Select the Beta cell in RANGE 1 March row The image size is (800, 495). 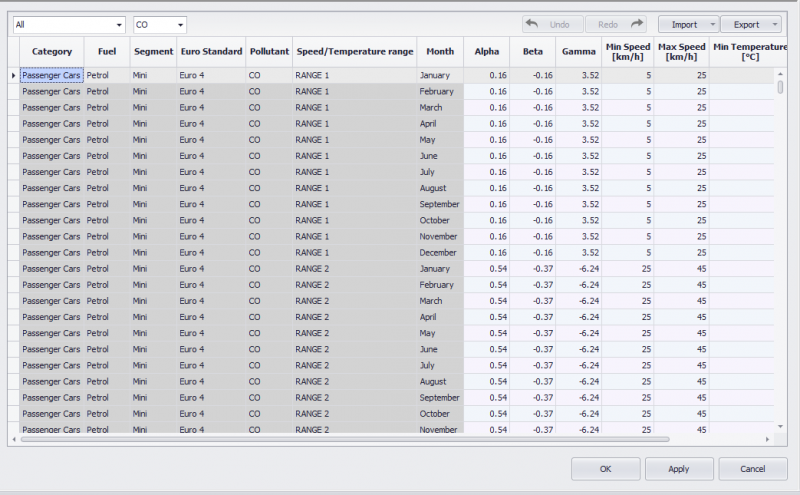click(x=533, y=108)
